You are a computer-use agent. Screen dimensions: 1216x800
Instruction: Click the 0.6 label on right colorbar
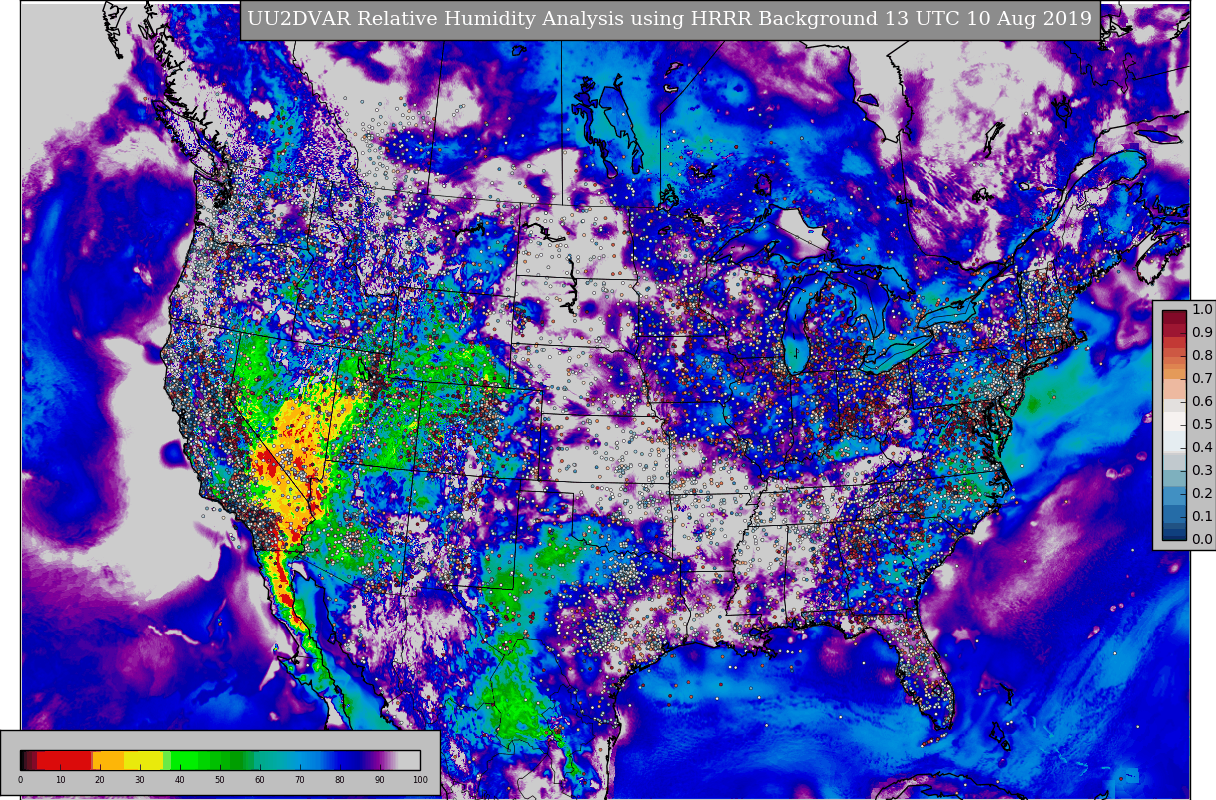click(1202, 402)
